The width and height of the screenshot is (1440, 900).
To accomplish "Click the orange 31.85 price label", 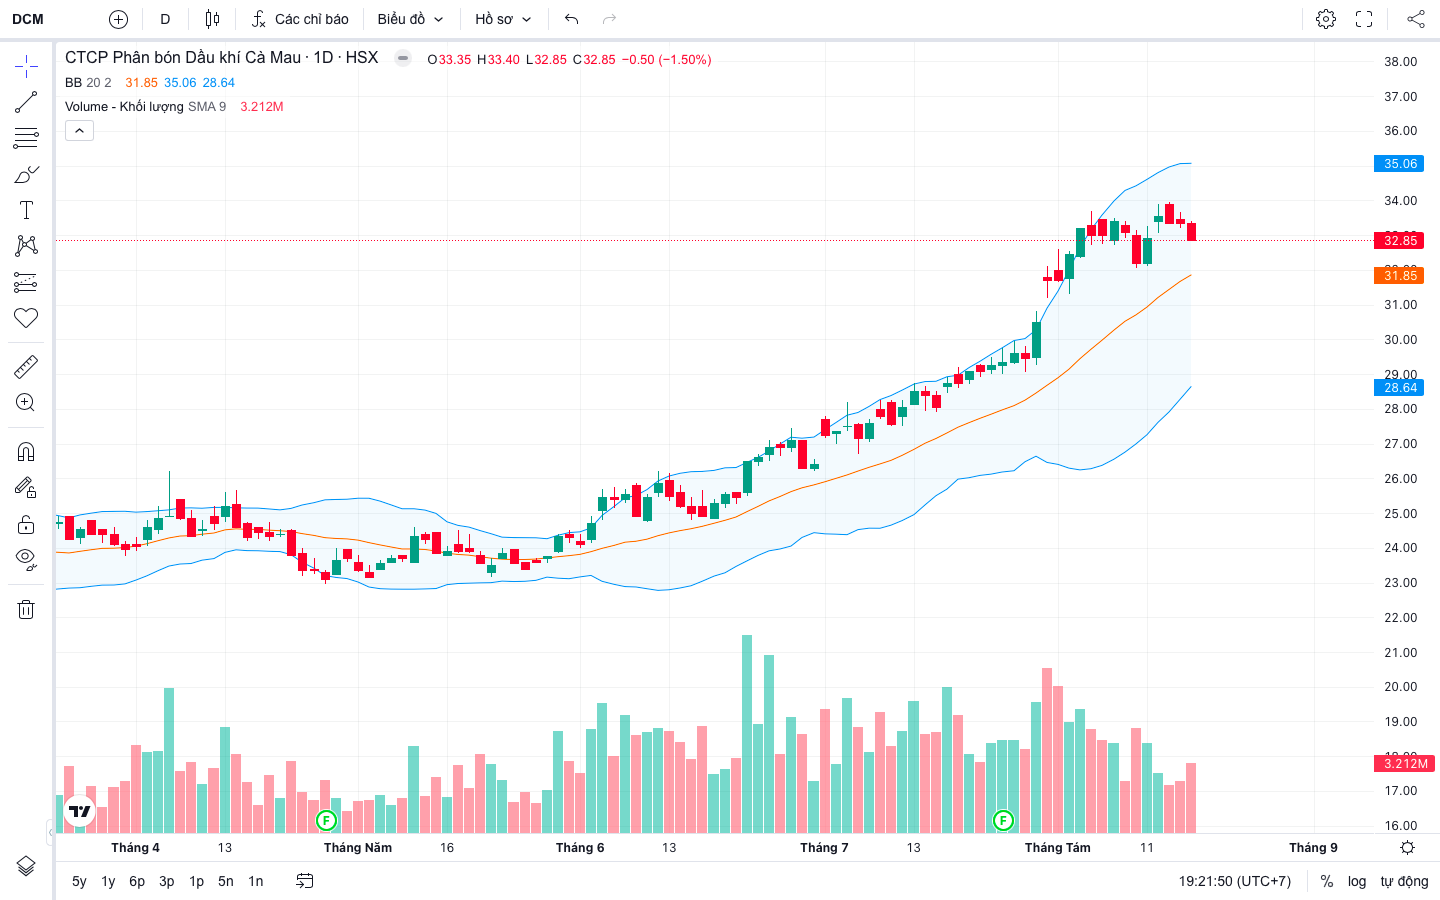I will point(1400,276).
